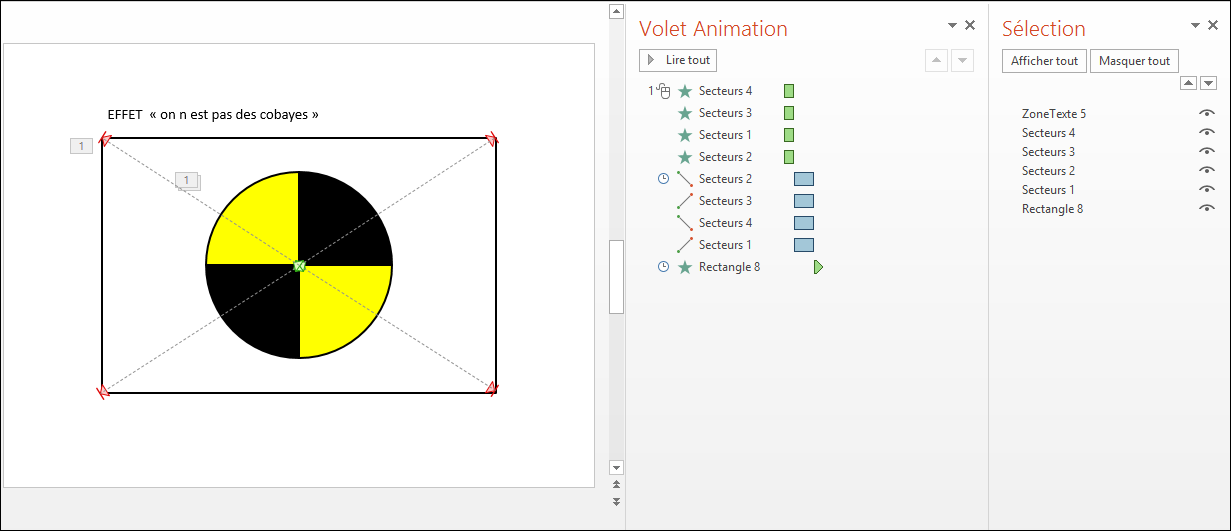Image resolution: width=1231 pixels, height=531 pixels.
Task: Hide Secteurs 4 with its eye icon
Action: 1207,133
